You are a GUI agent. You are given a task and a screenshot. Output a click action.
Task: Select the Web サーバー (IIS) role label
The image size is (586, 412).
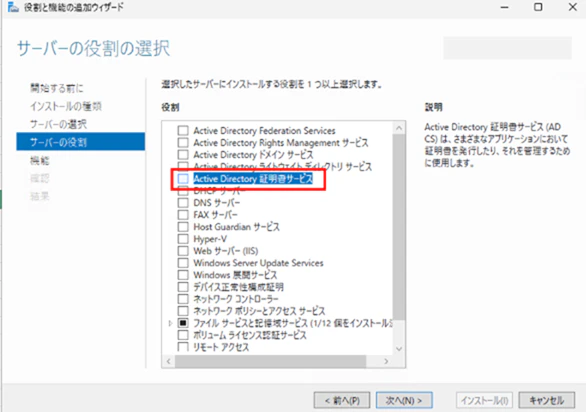226,251
